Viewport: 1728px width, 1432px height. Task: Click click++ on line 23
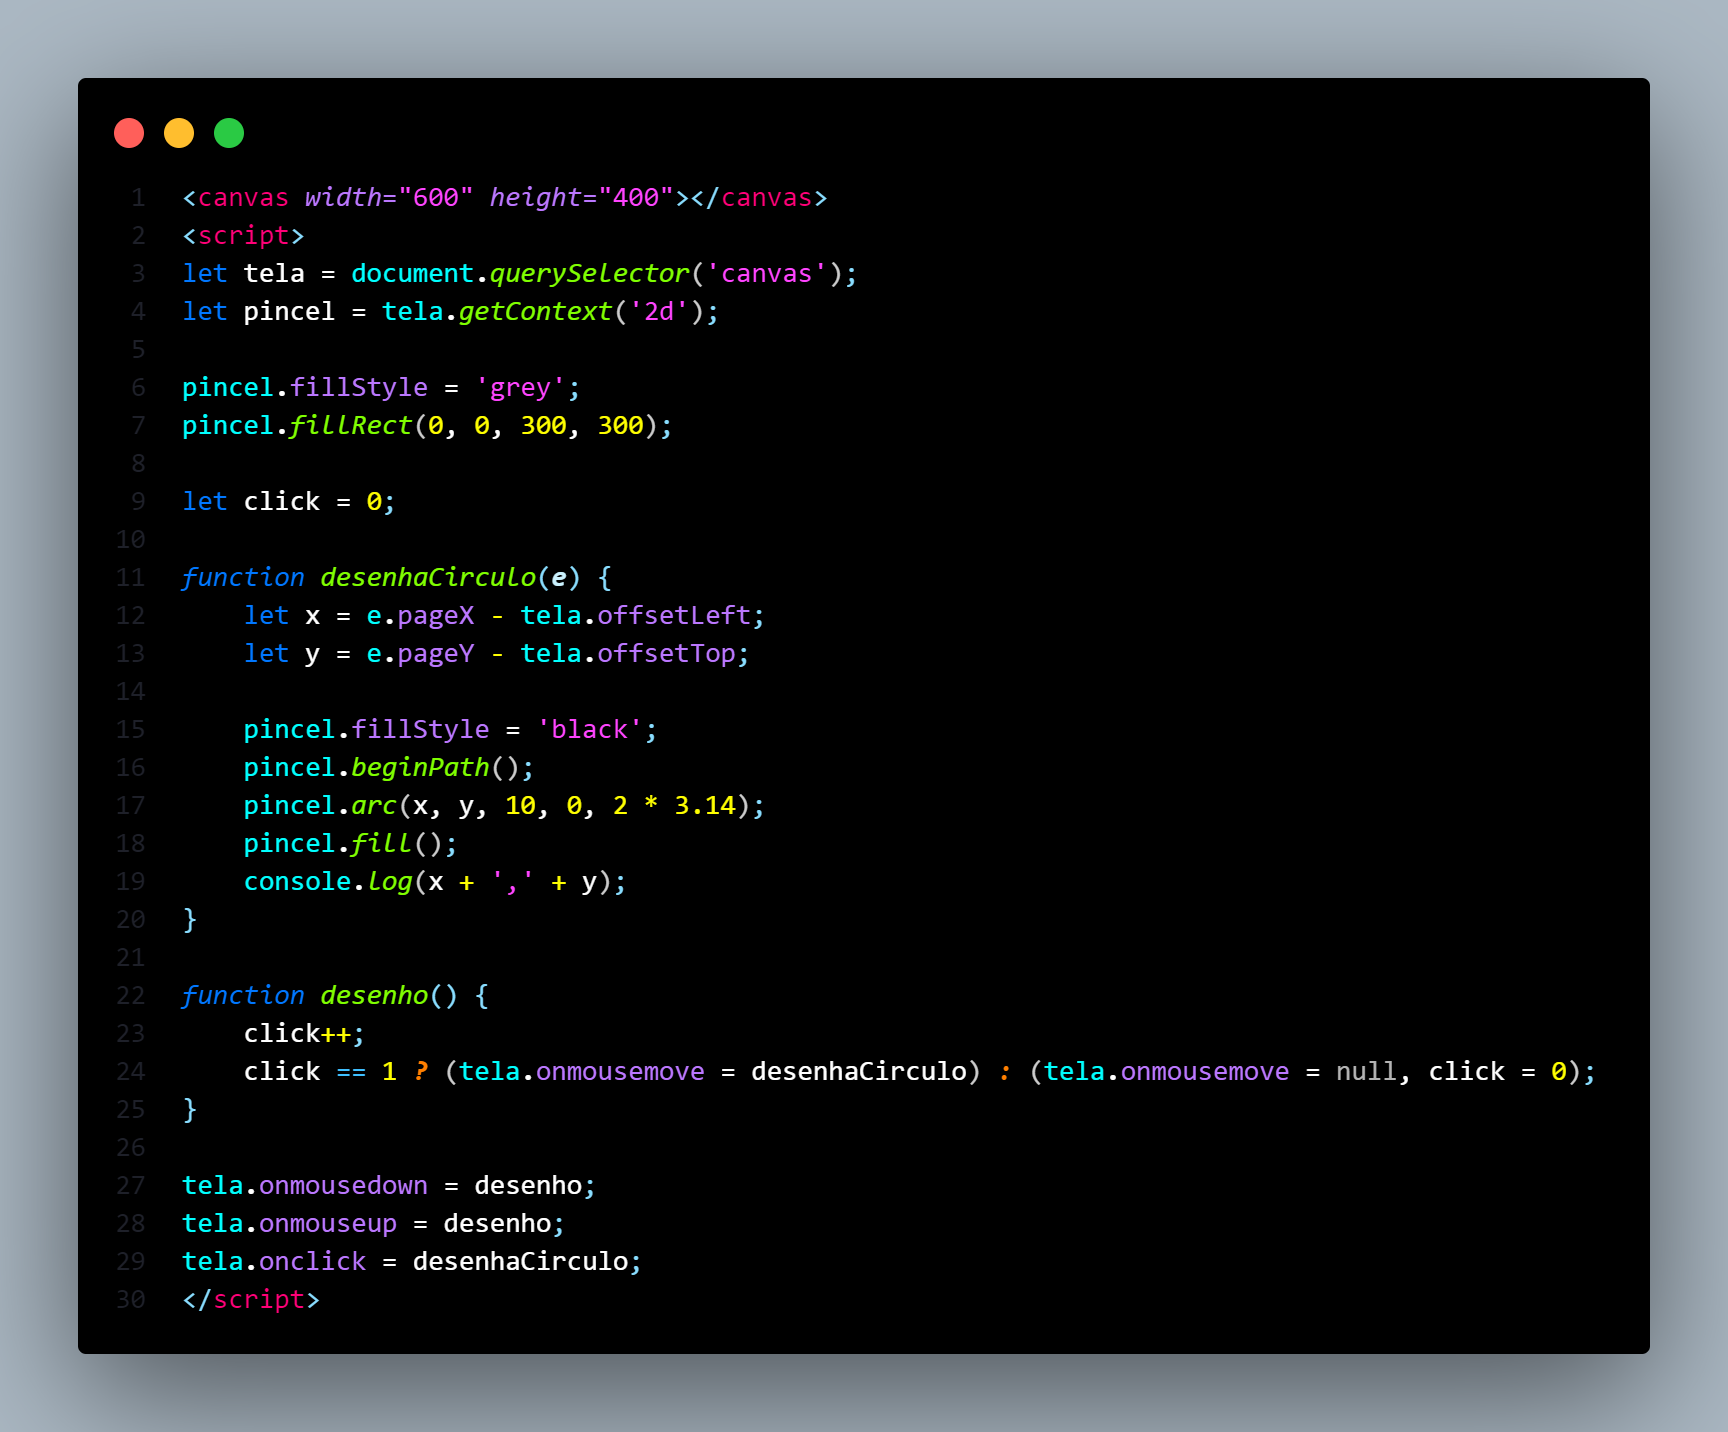pyautogui.click(x=297, y=1034)
